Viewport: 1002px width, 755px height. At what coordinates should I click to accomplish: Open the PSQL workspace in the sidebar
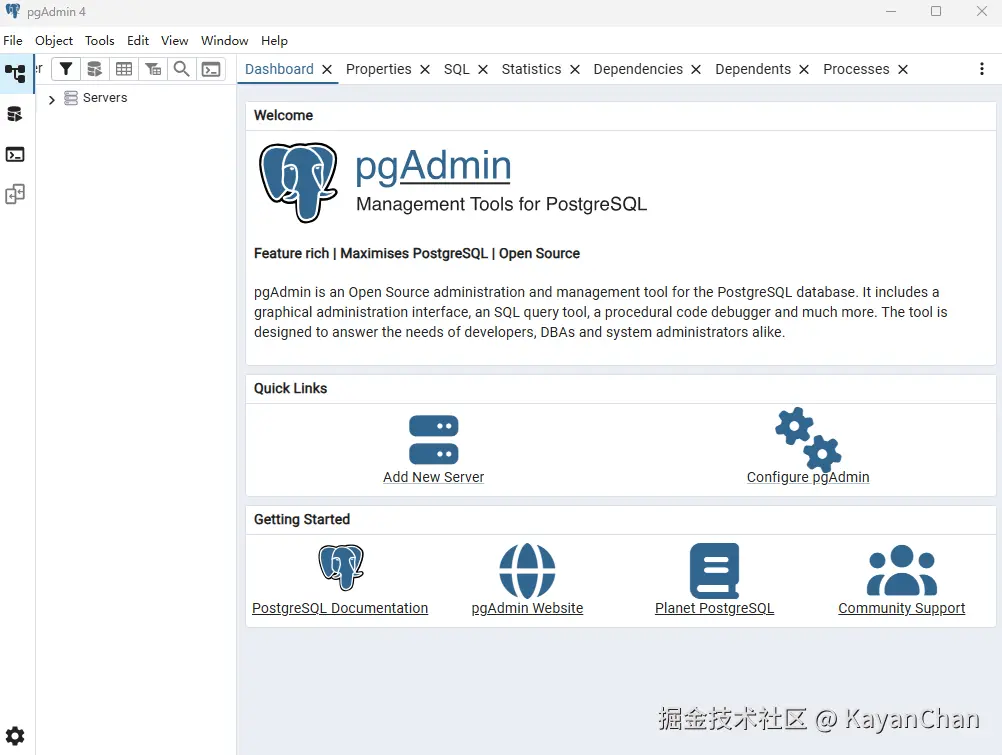point(15,155)
